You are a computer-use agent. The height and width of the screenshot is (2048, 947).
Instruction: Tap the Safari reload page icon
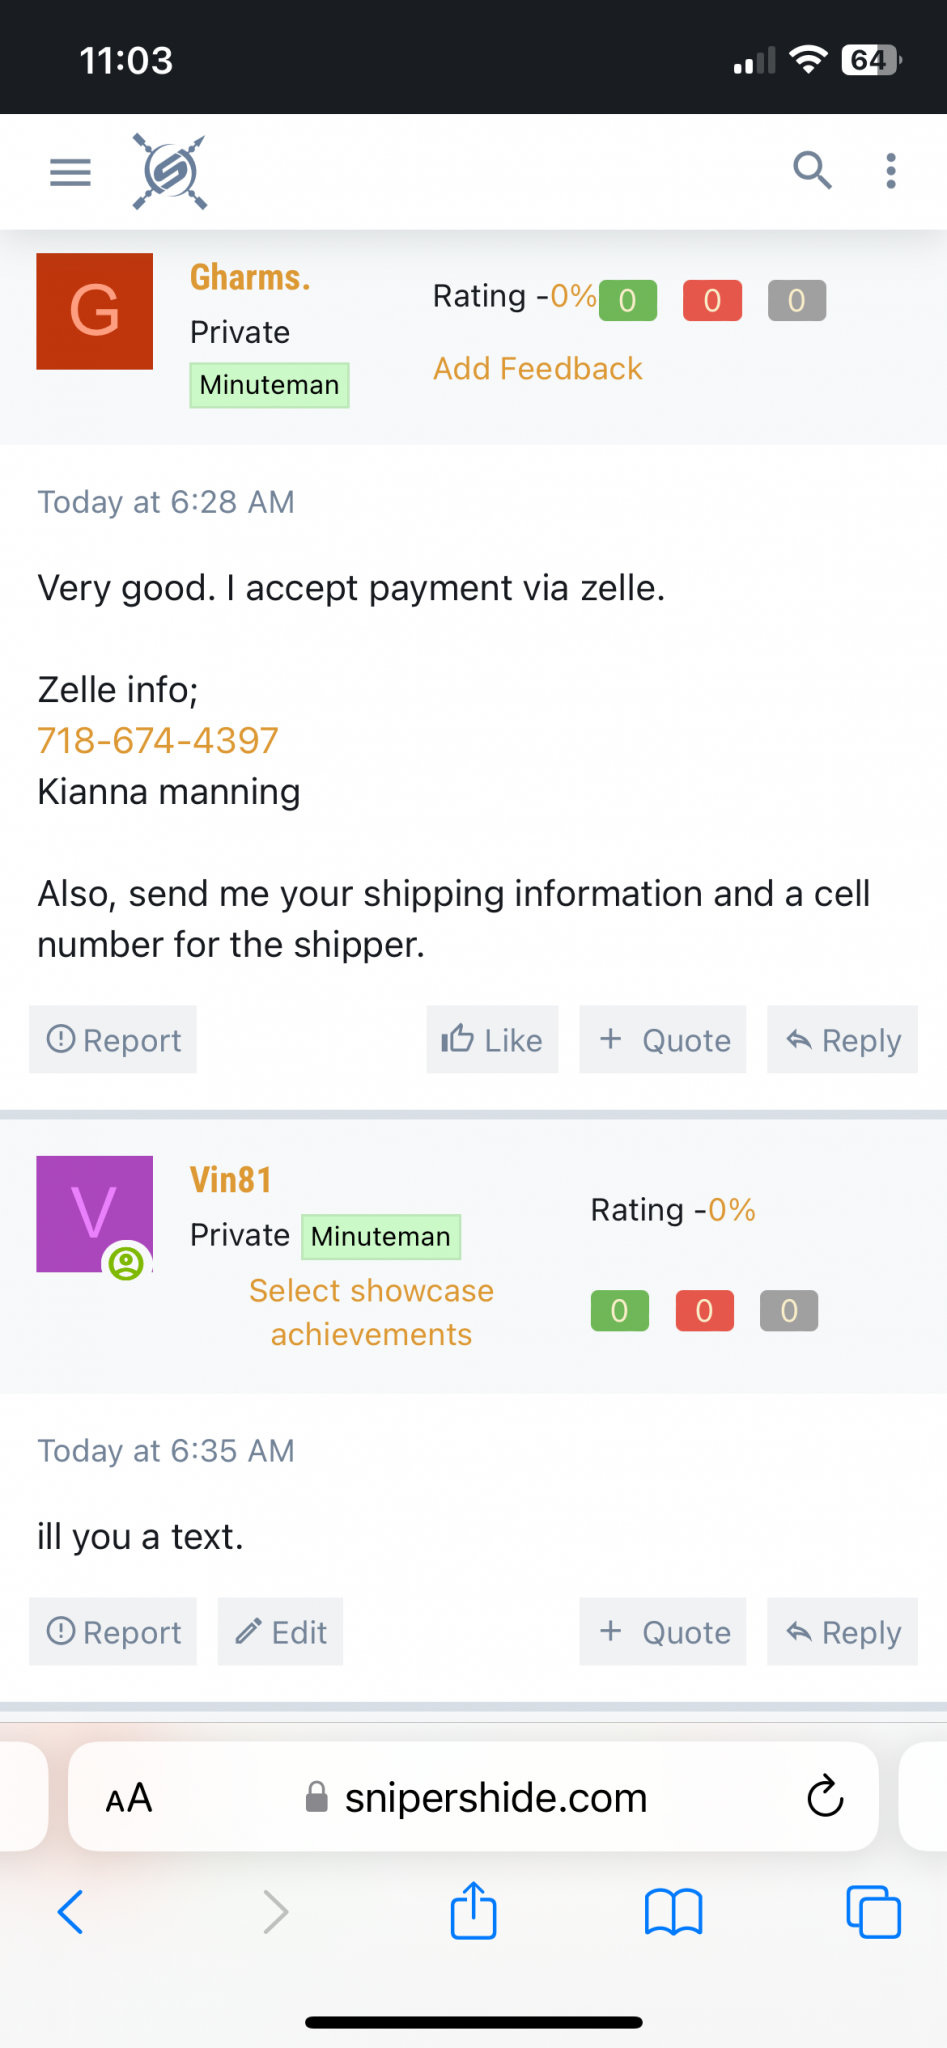pyautogui.click(x=825, y=1797)
